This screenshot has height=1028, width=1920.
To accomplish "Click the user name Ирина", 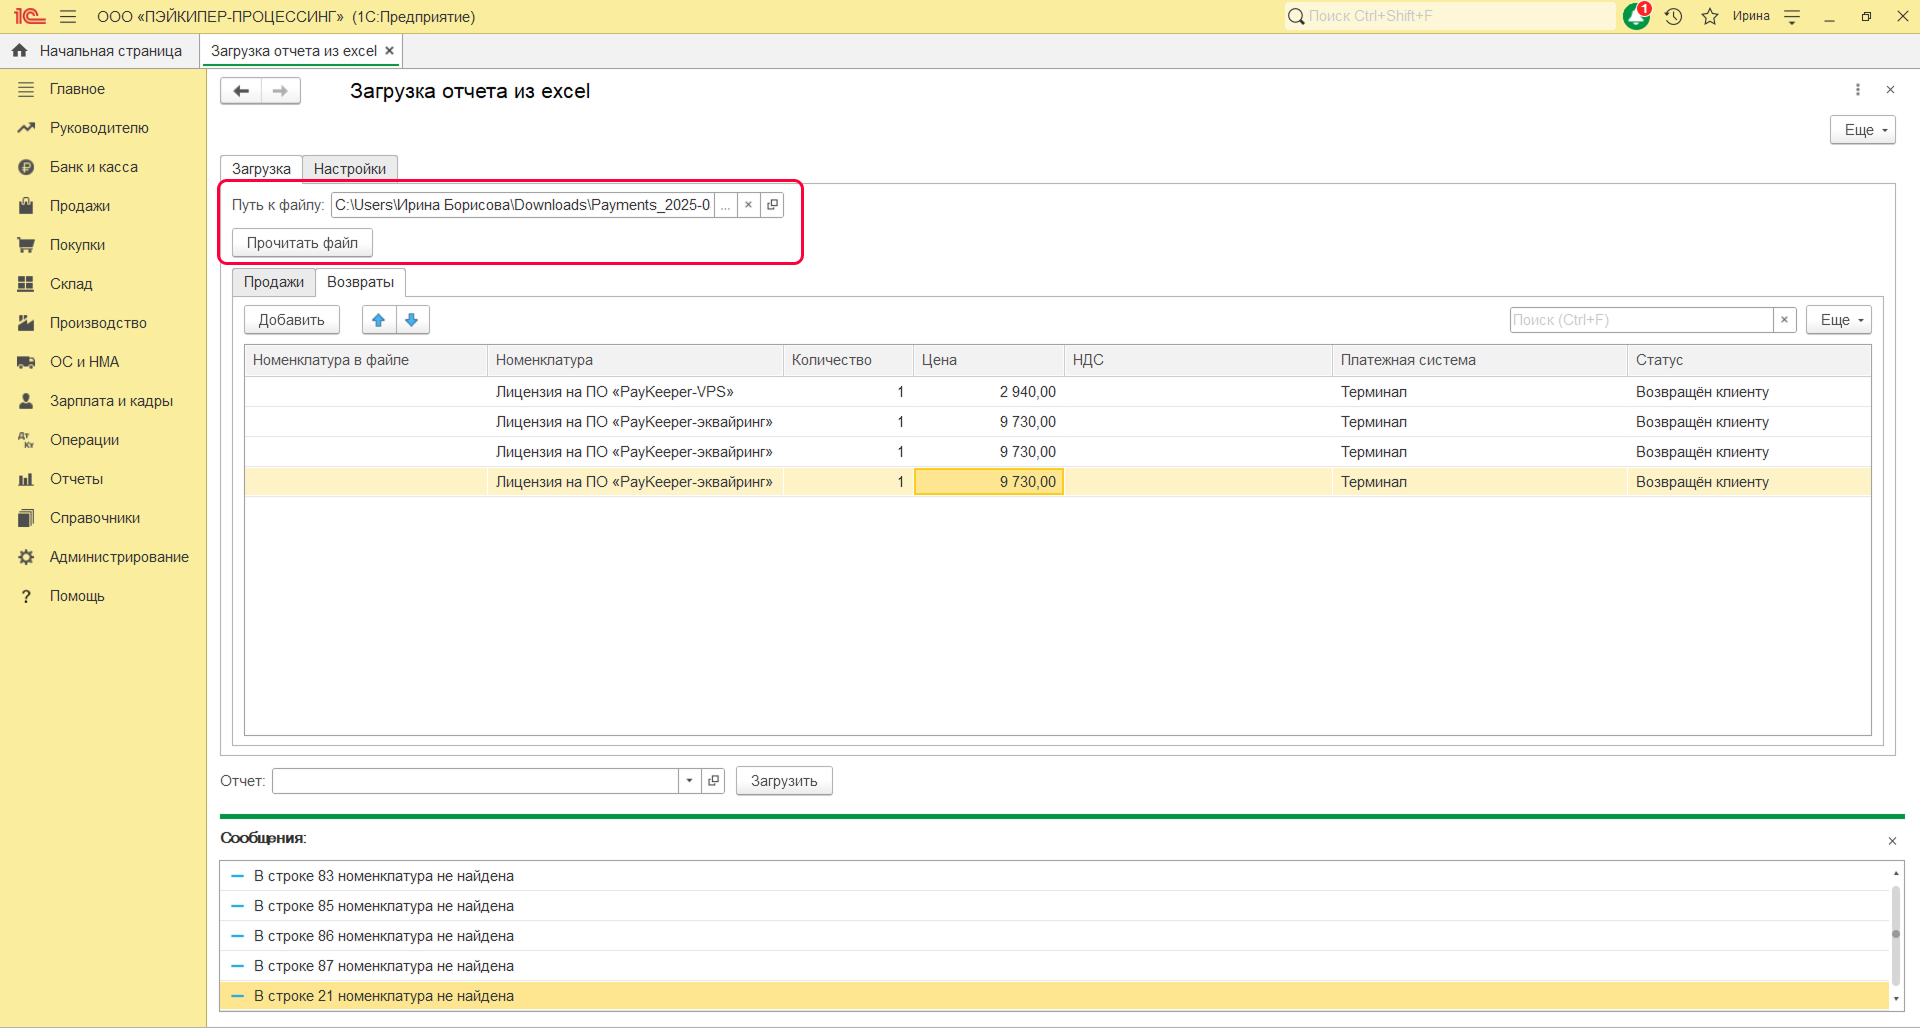I will [1751, 16].
